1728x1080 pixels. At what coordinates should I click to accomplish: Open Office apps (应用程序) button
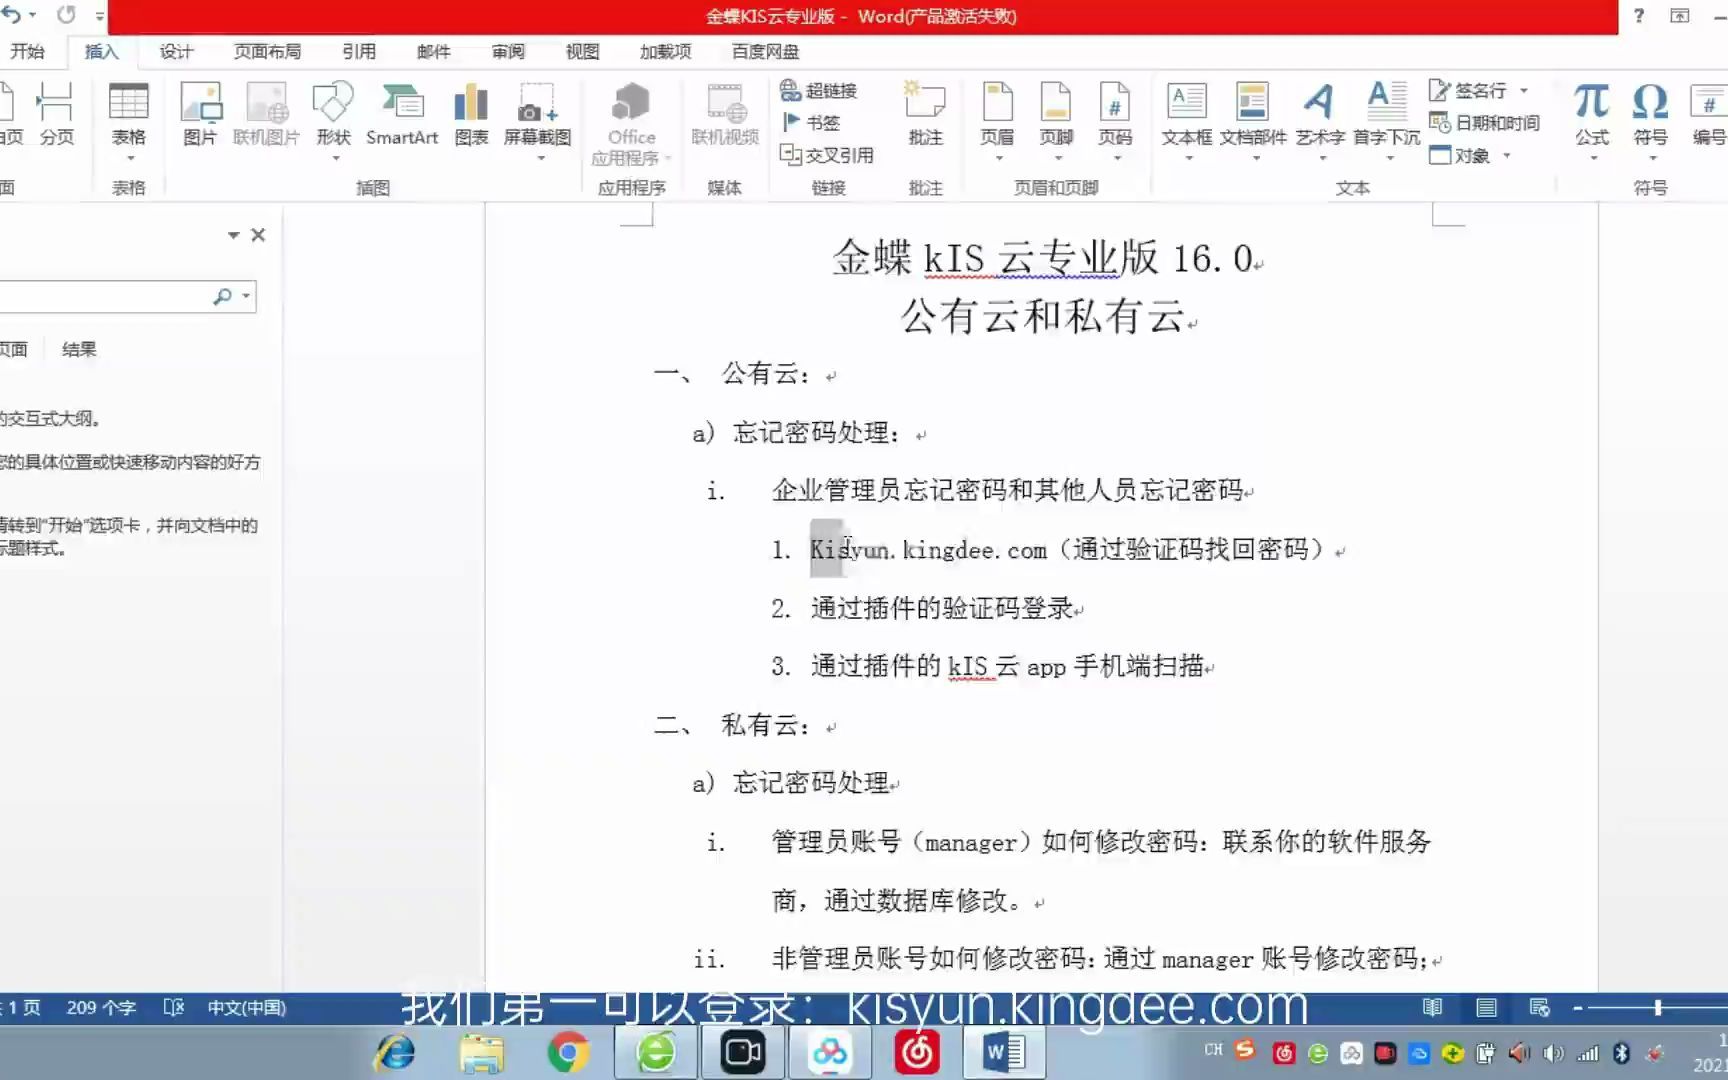[631, 124]
